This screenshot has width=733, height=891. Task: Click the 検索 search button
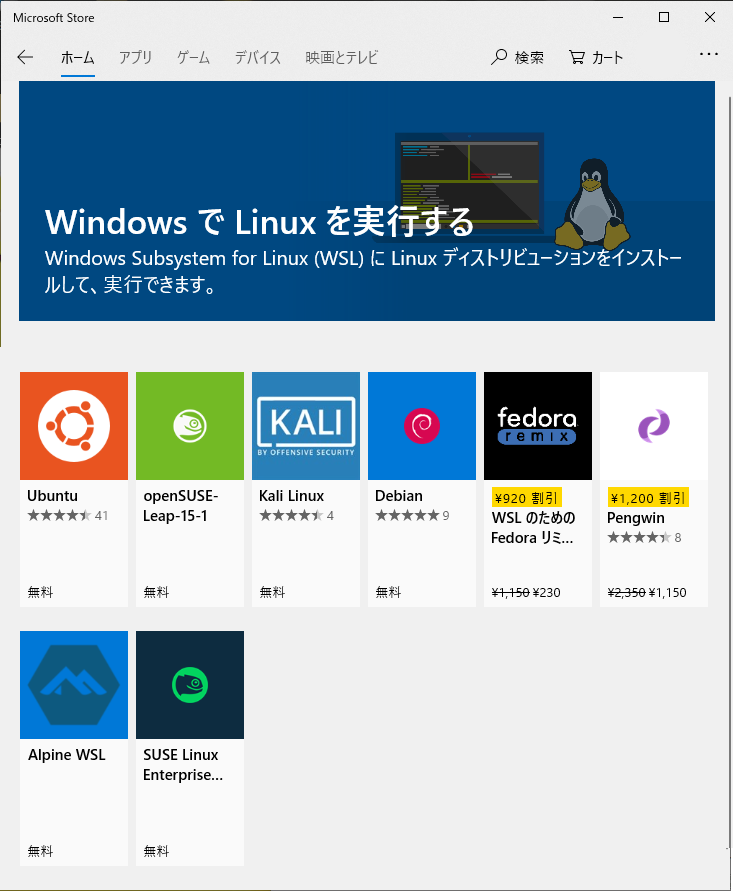517,57
